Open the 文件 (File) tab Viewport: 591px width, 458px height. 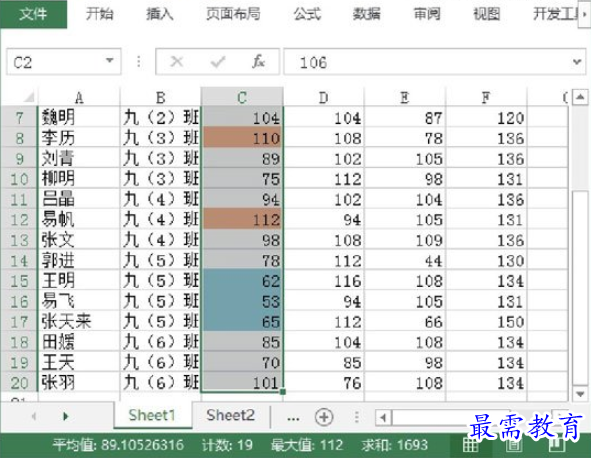tap(33, 14)
